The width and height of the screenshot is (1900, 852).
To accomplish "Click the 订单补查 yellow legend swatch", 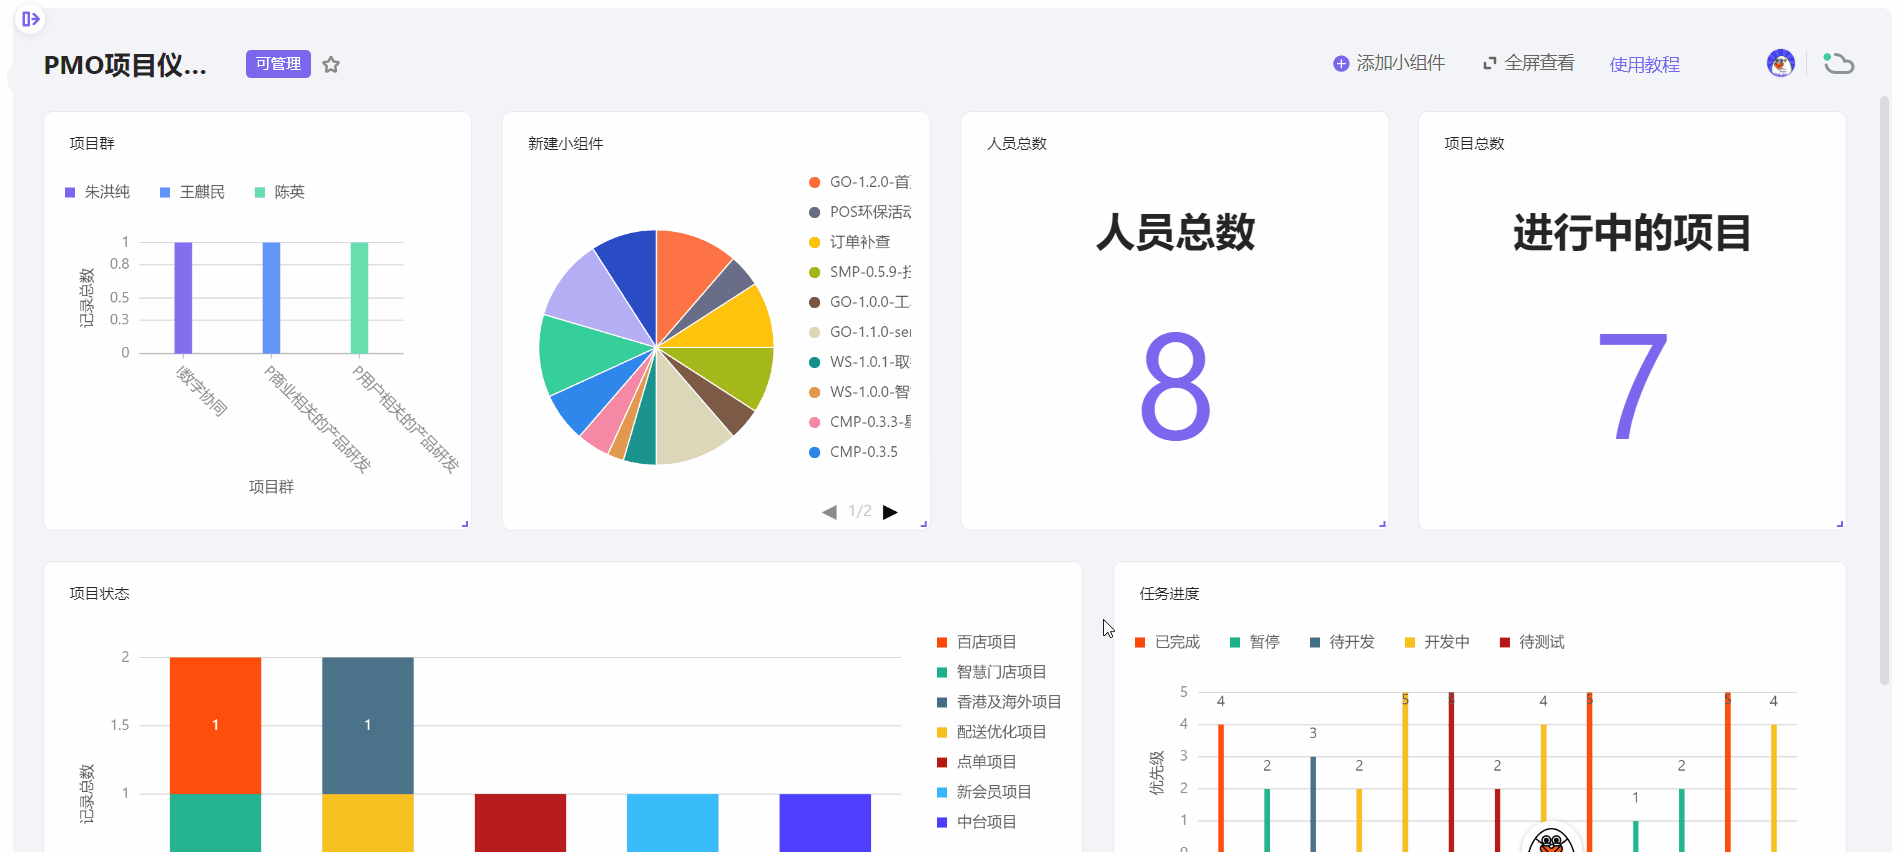I will click(814, 242).
